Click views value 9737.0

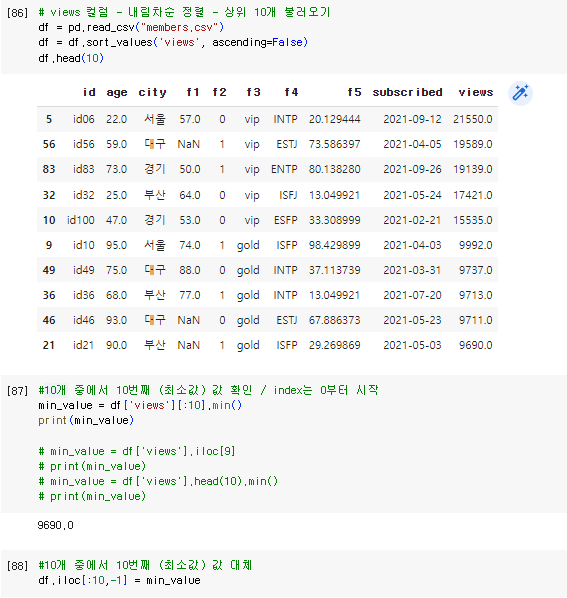[x=475, y=270]
